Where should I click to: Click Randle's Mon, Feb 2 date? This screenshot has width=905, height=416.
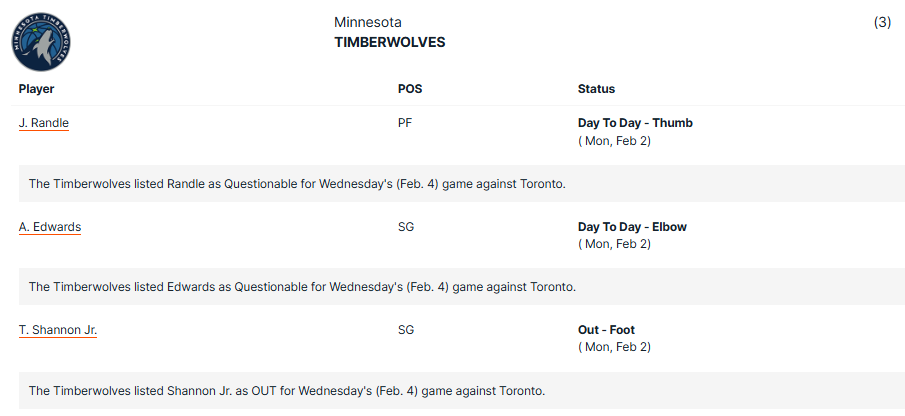coord(614,141)
